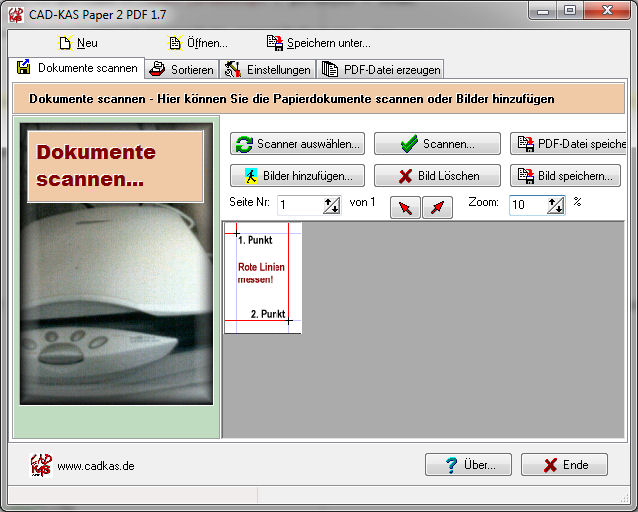
Task: Switch to the Sortieren tab
Action: click(x=181, y=69)
